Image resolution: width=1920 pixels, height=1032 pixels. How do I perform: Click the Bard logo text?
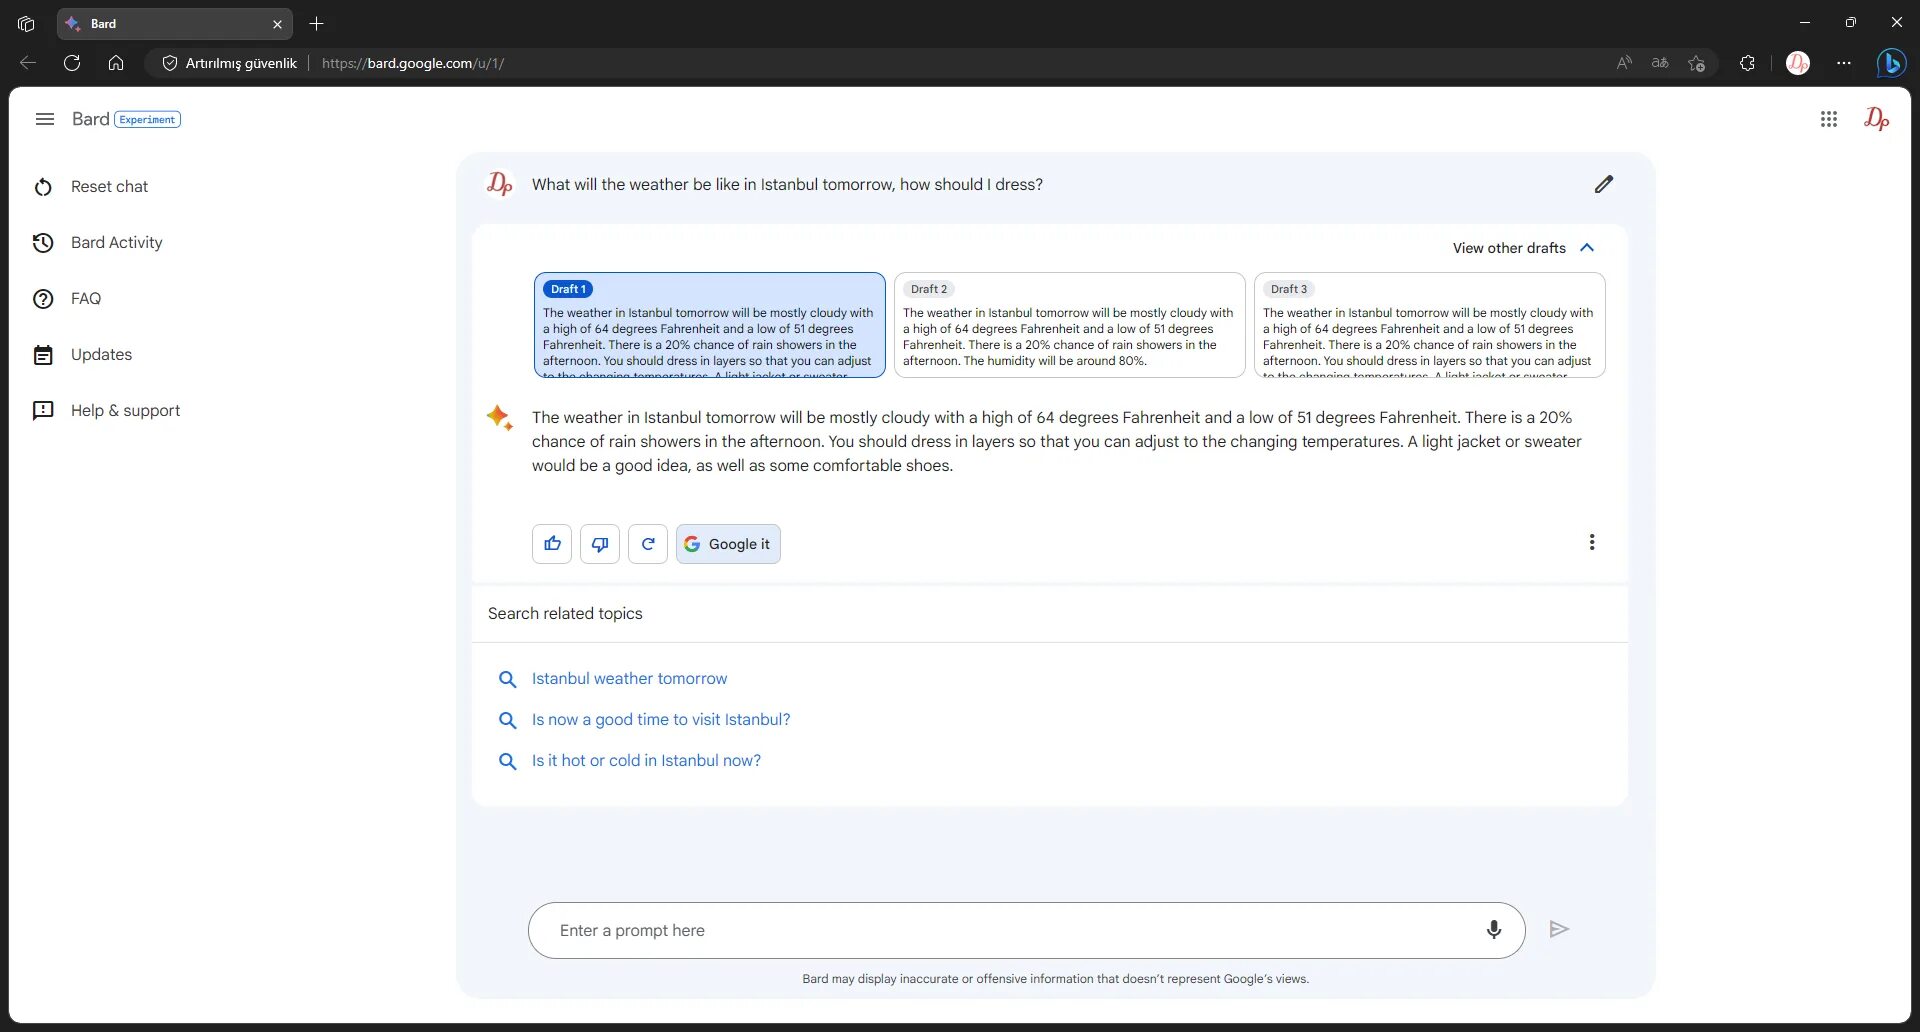coord(90,119)
